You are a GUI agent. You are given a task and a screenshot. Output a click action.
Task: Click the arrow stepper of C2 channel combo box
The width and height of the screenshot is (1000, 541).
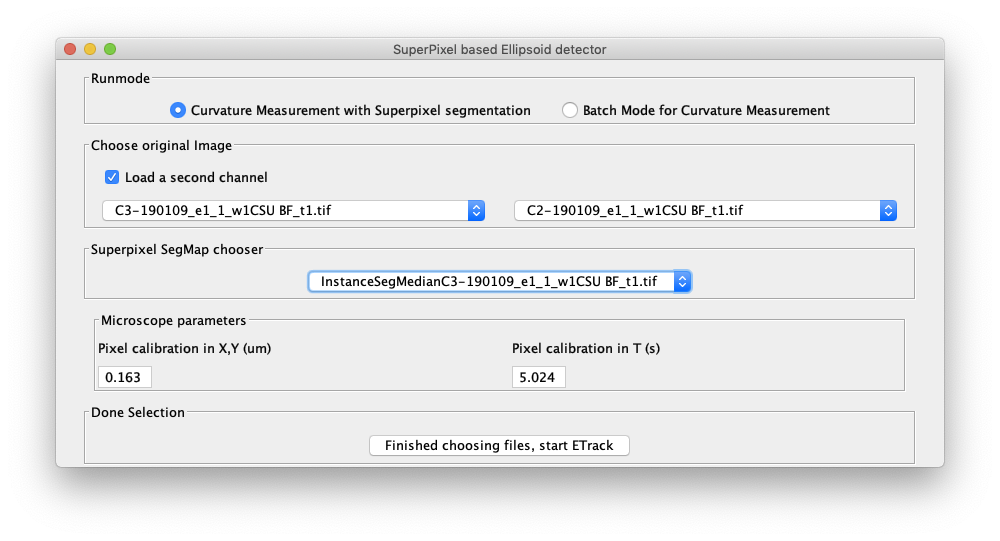pos(888,211)
